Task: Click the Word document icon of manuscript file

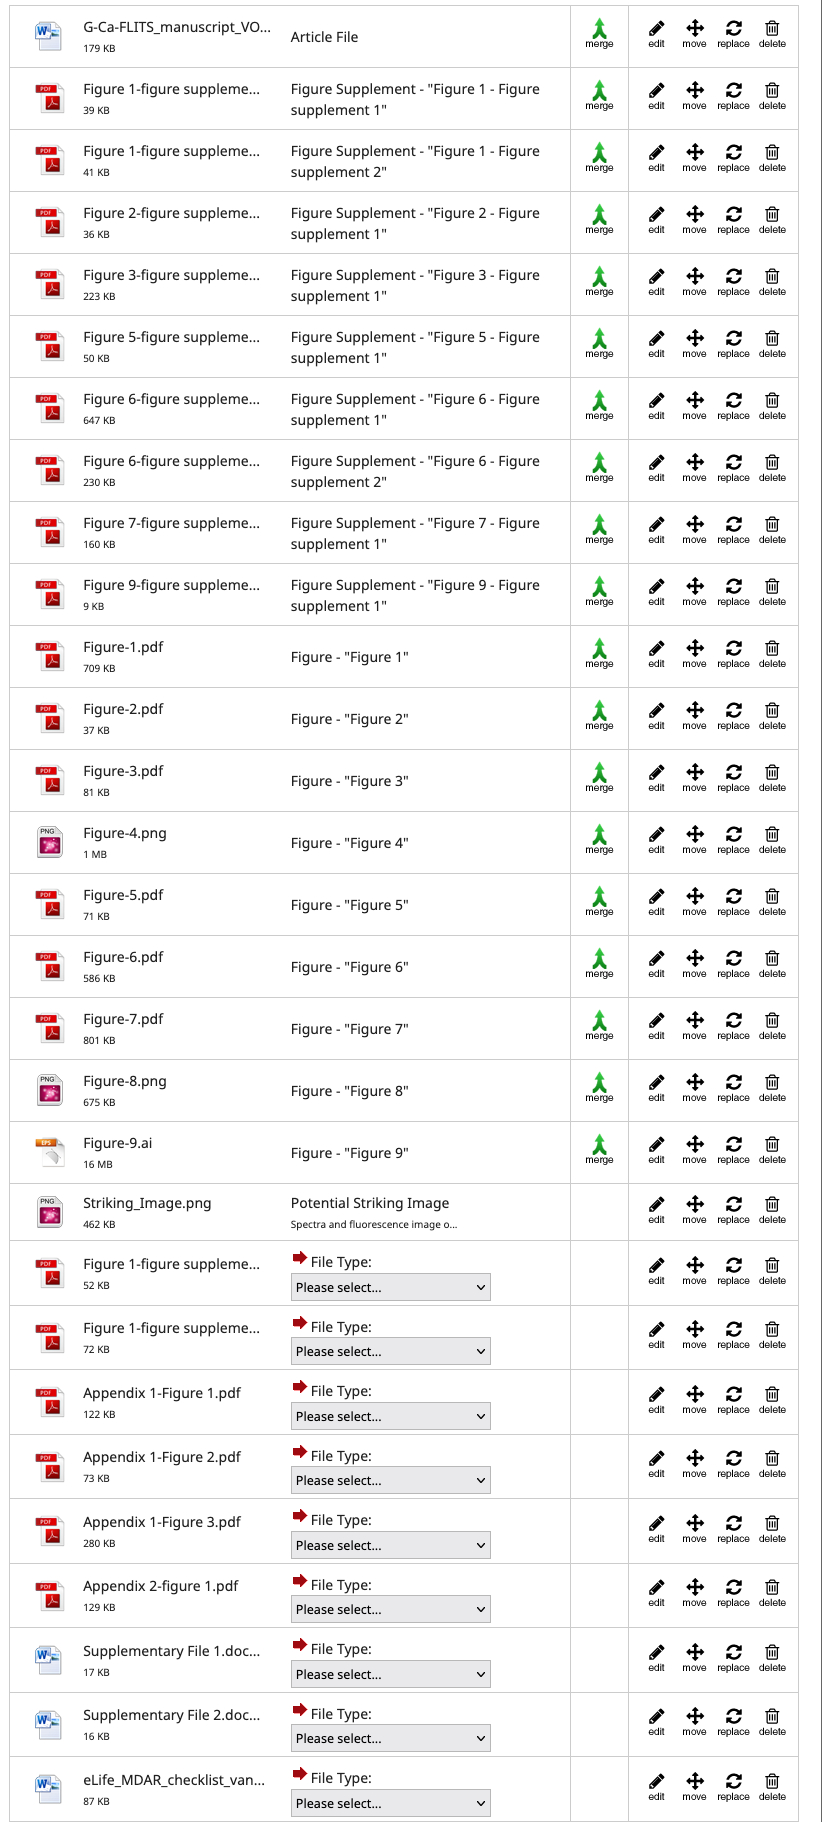Action: tap(48, 36)
